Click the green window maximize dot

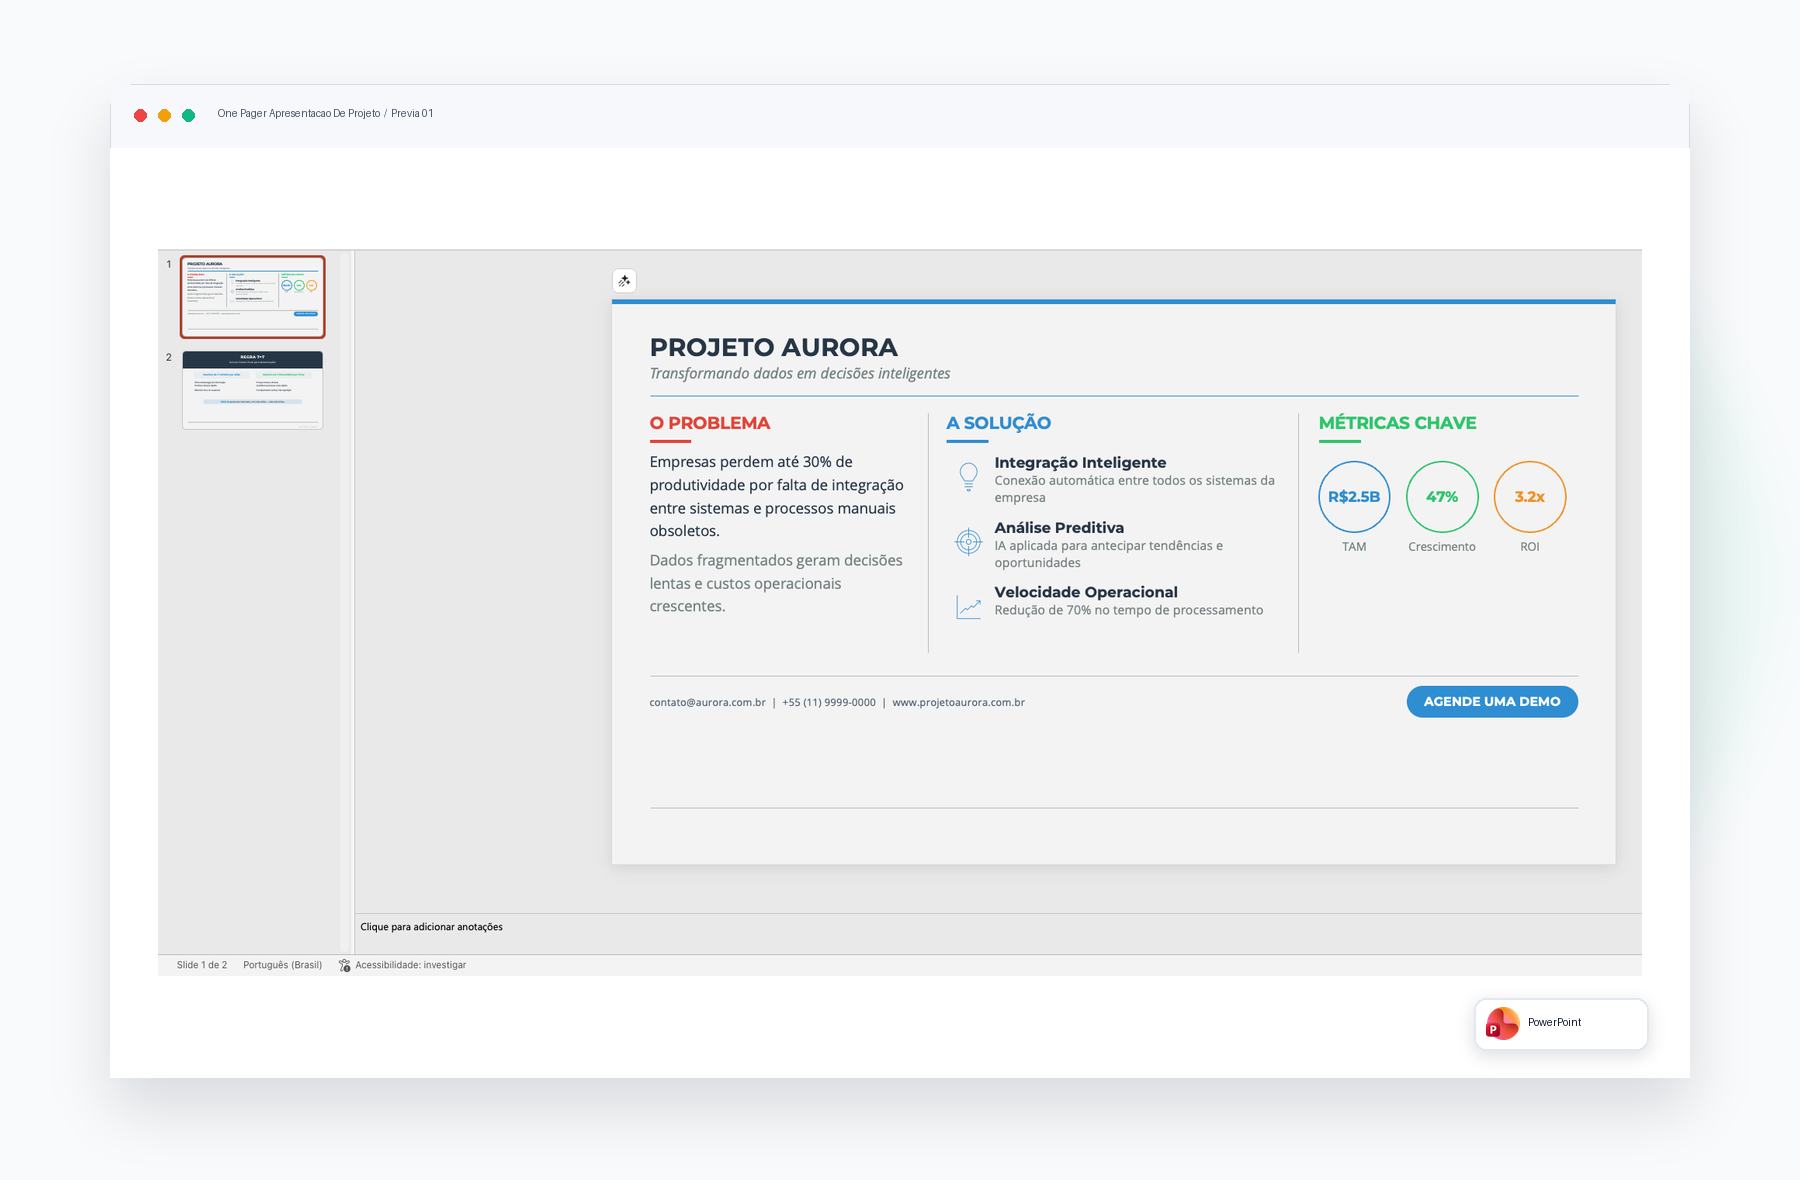[x=188, y=115]
